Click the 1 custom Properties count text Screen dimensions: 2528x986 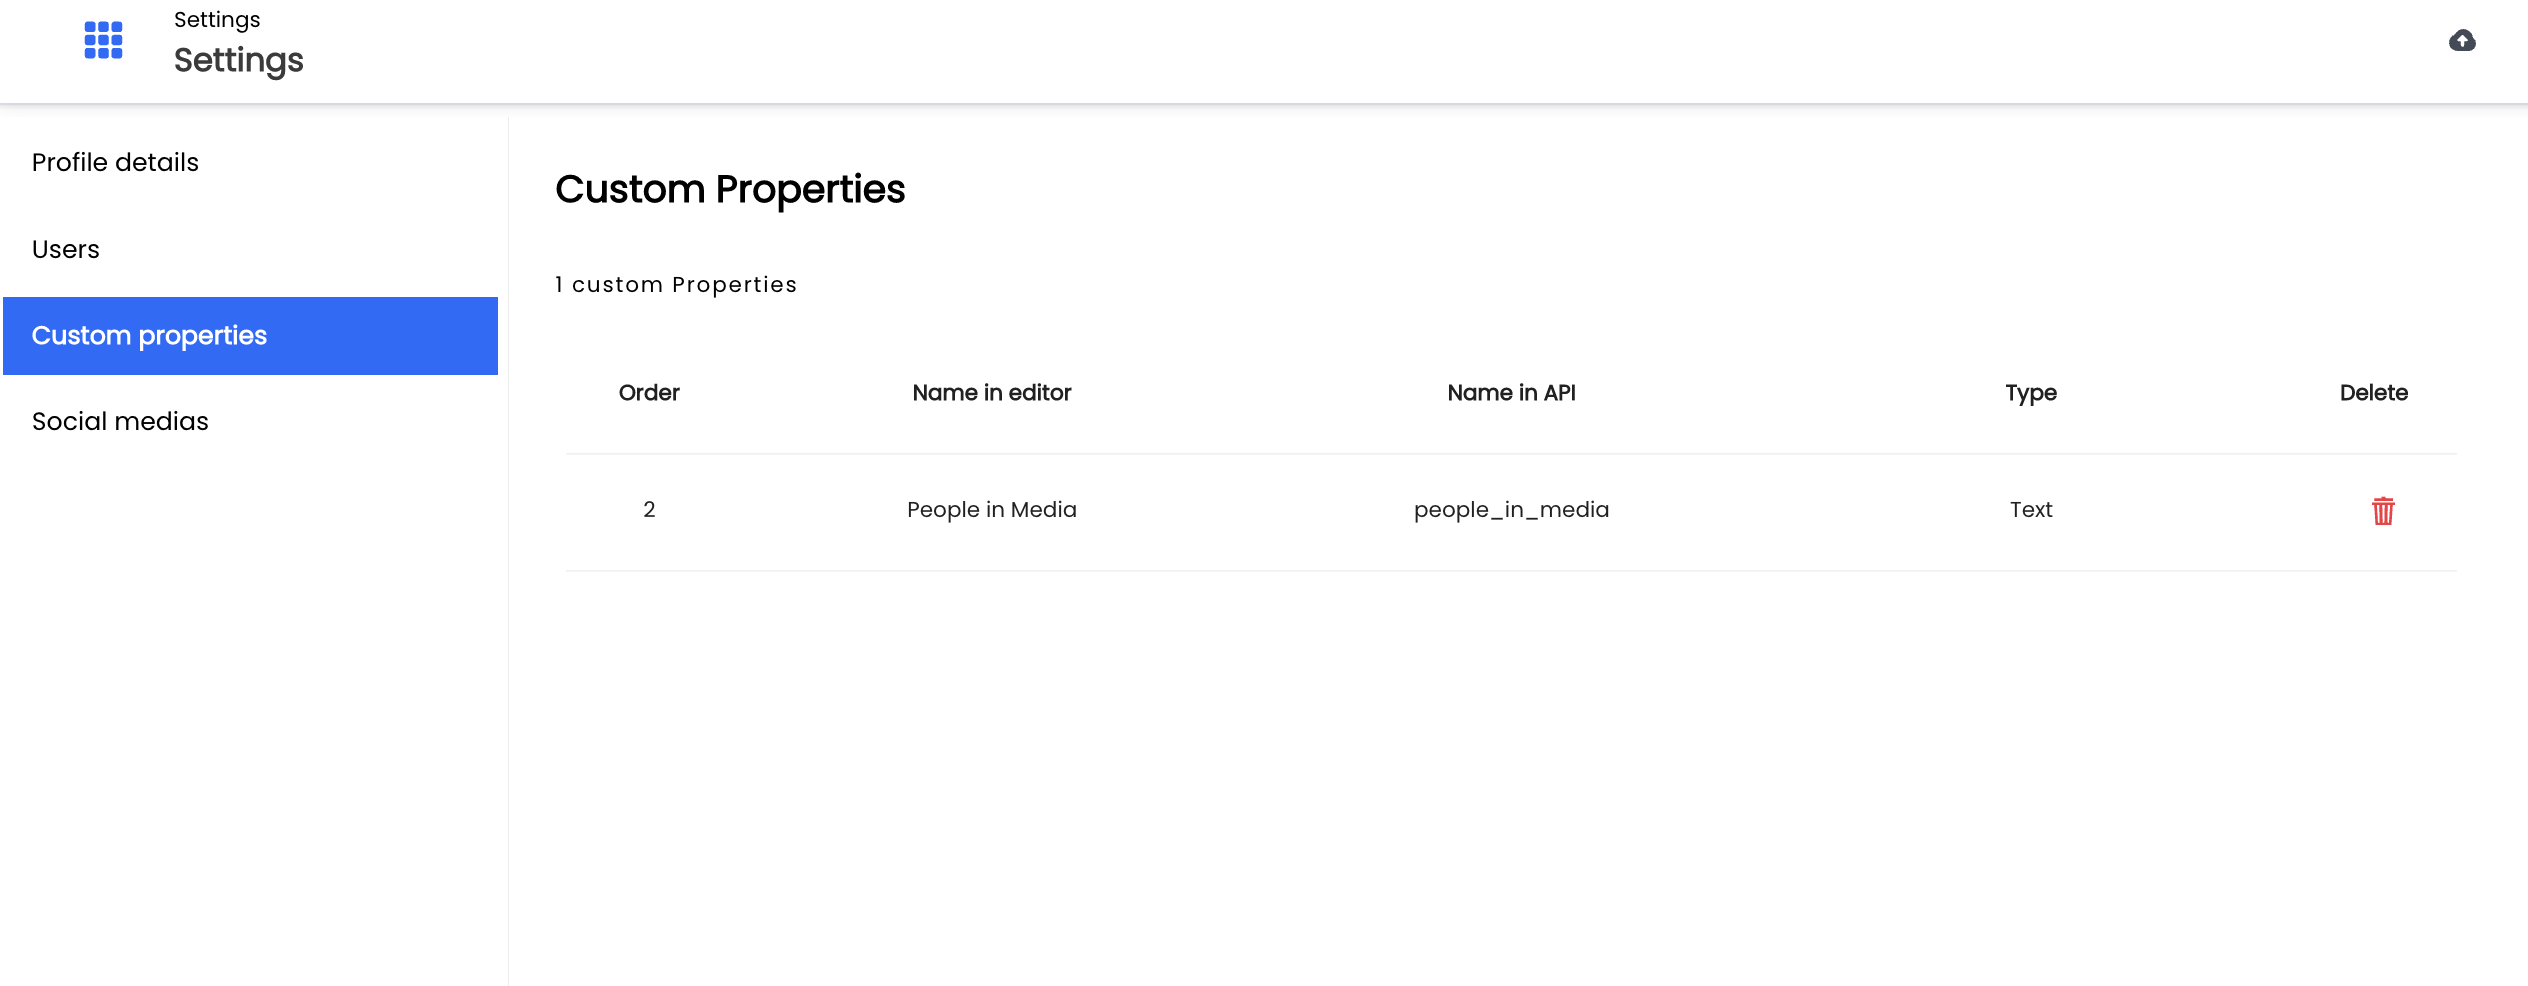[x=676, y=285]
